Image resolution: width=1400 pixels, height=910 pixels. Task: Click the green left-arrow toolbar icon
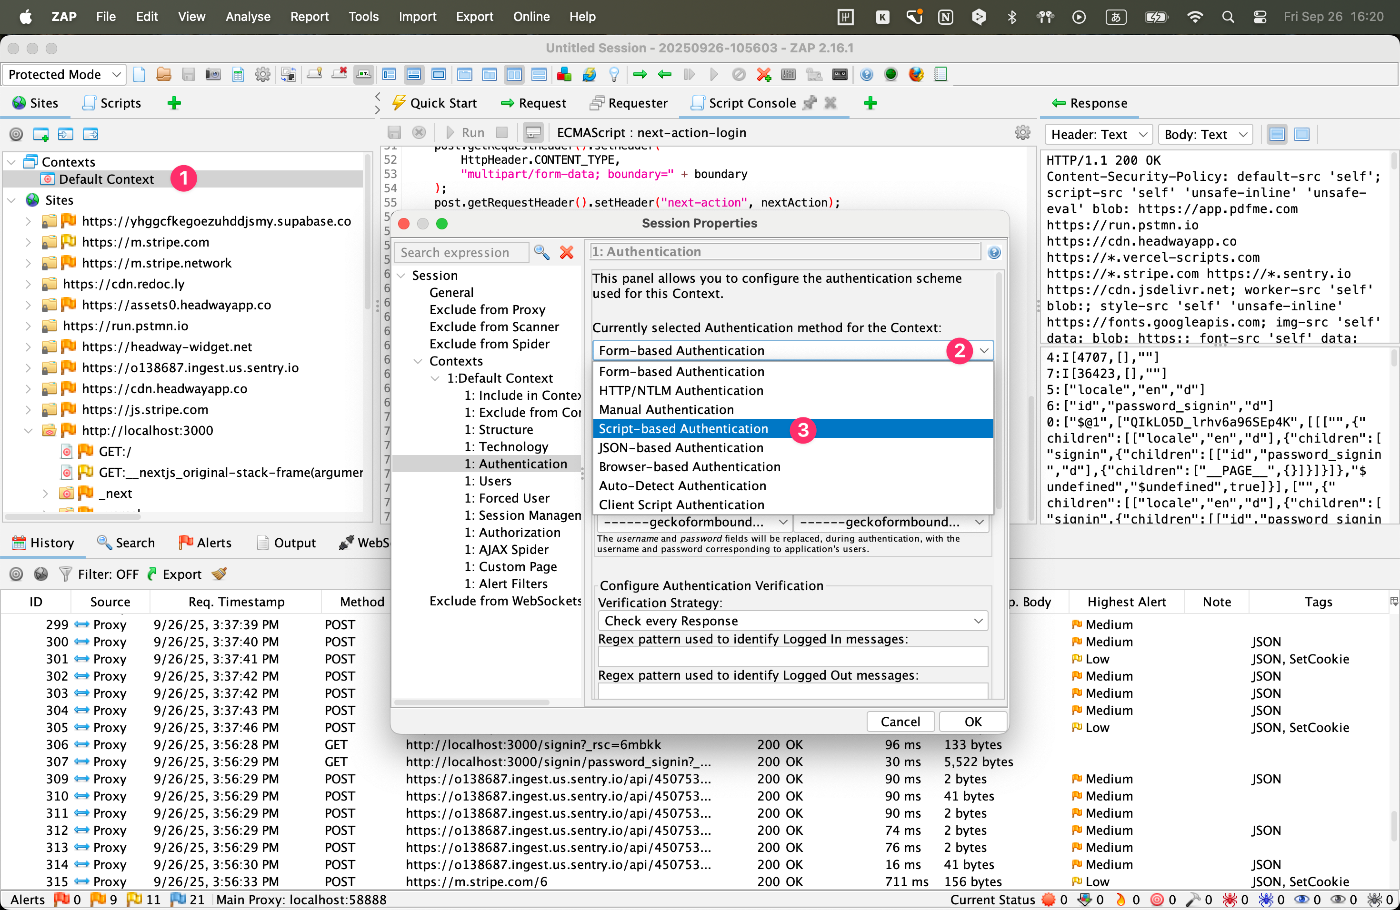(x=664, y=74)
